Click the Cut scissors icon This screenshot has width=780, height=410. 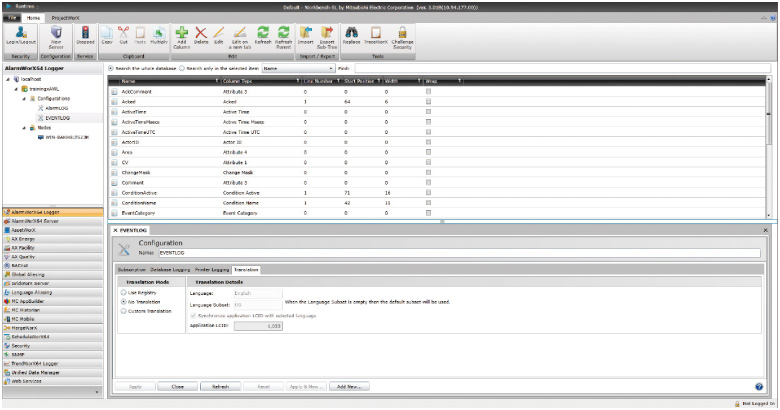click(123, 33)
